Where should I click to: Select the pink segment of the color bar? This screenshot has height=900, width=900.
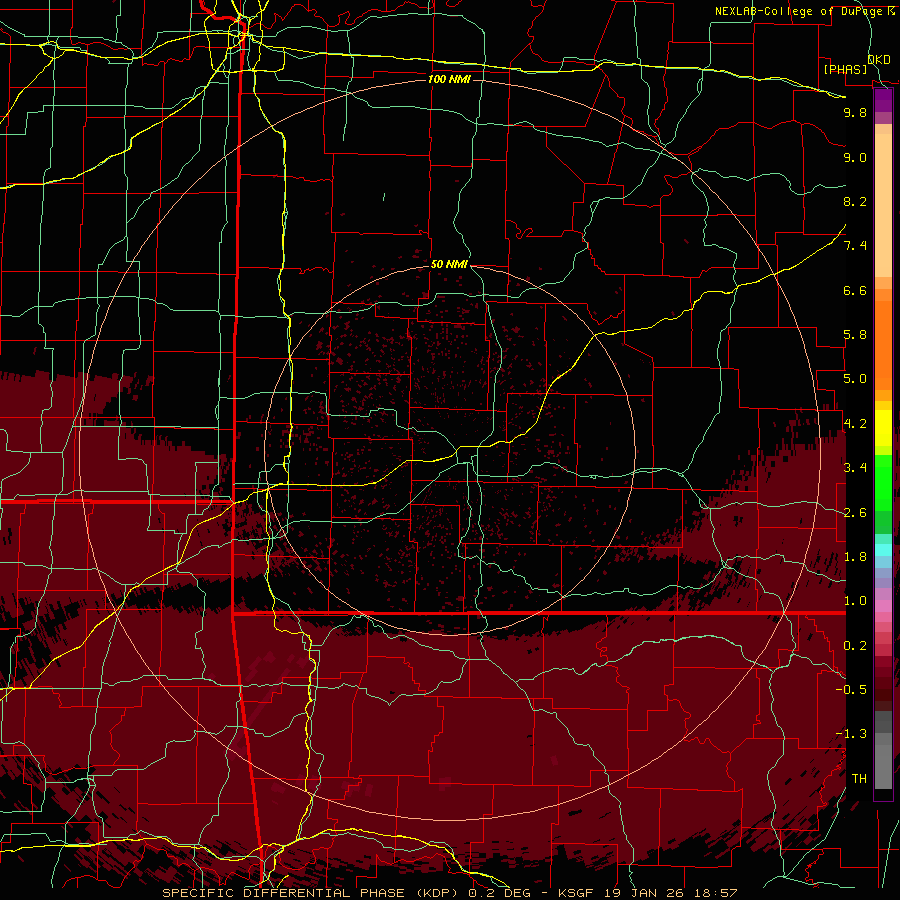[x=883, y=606]
